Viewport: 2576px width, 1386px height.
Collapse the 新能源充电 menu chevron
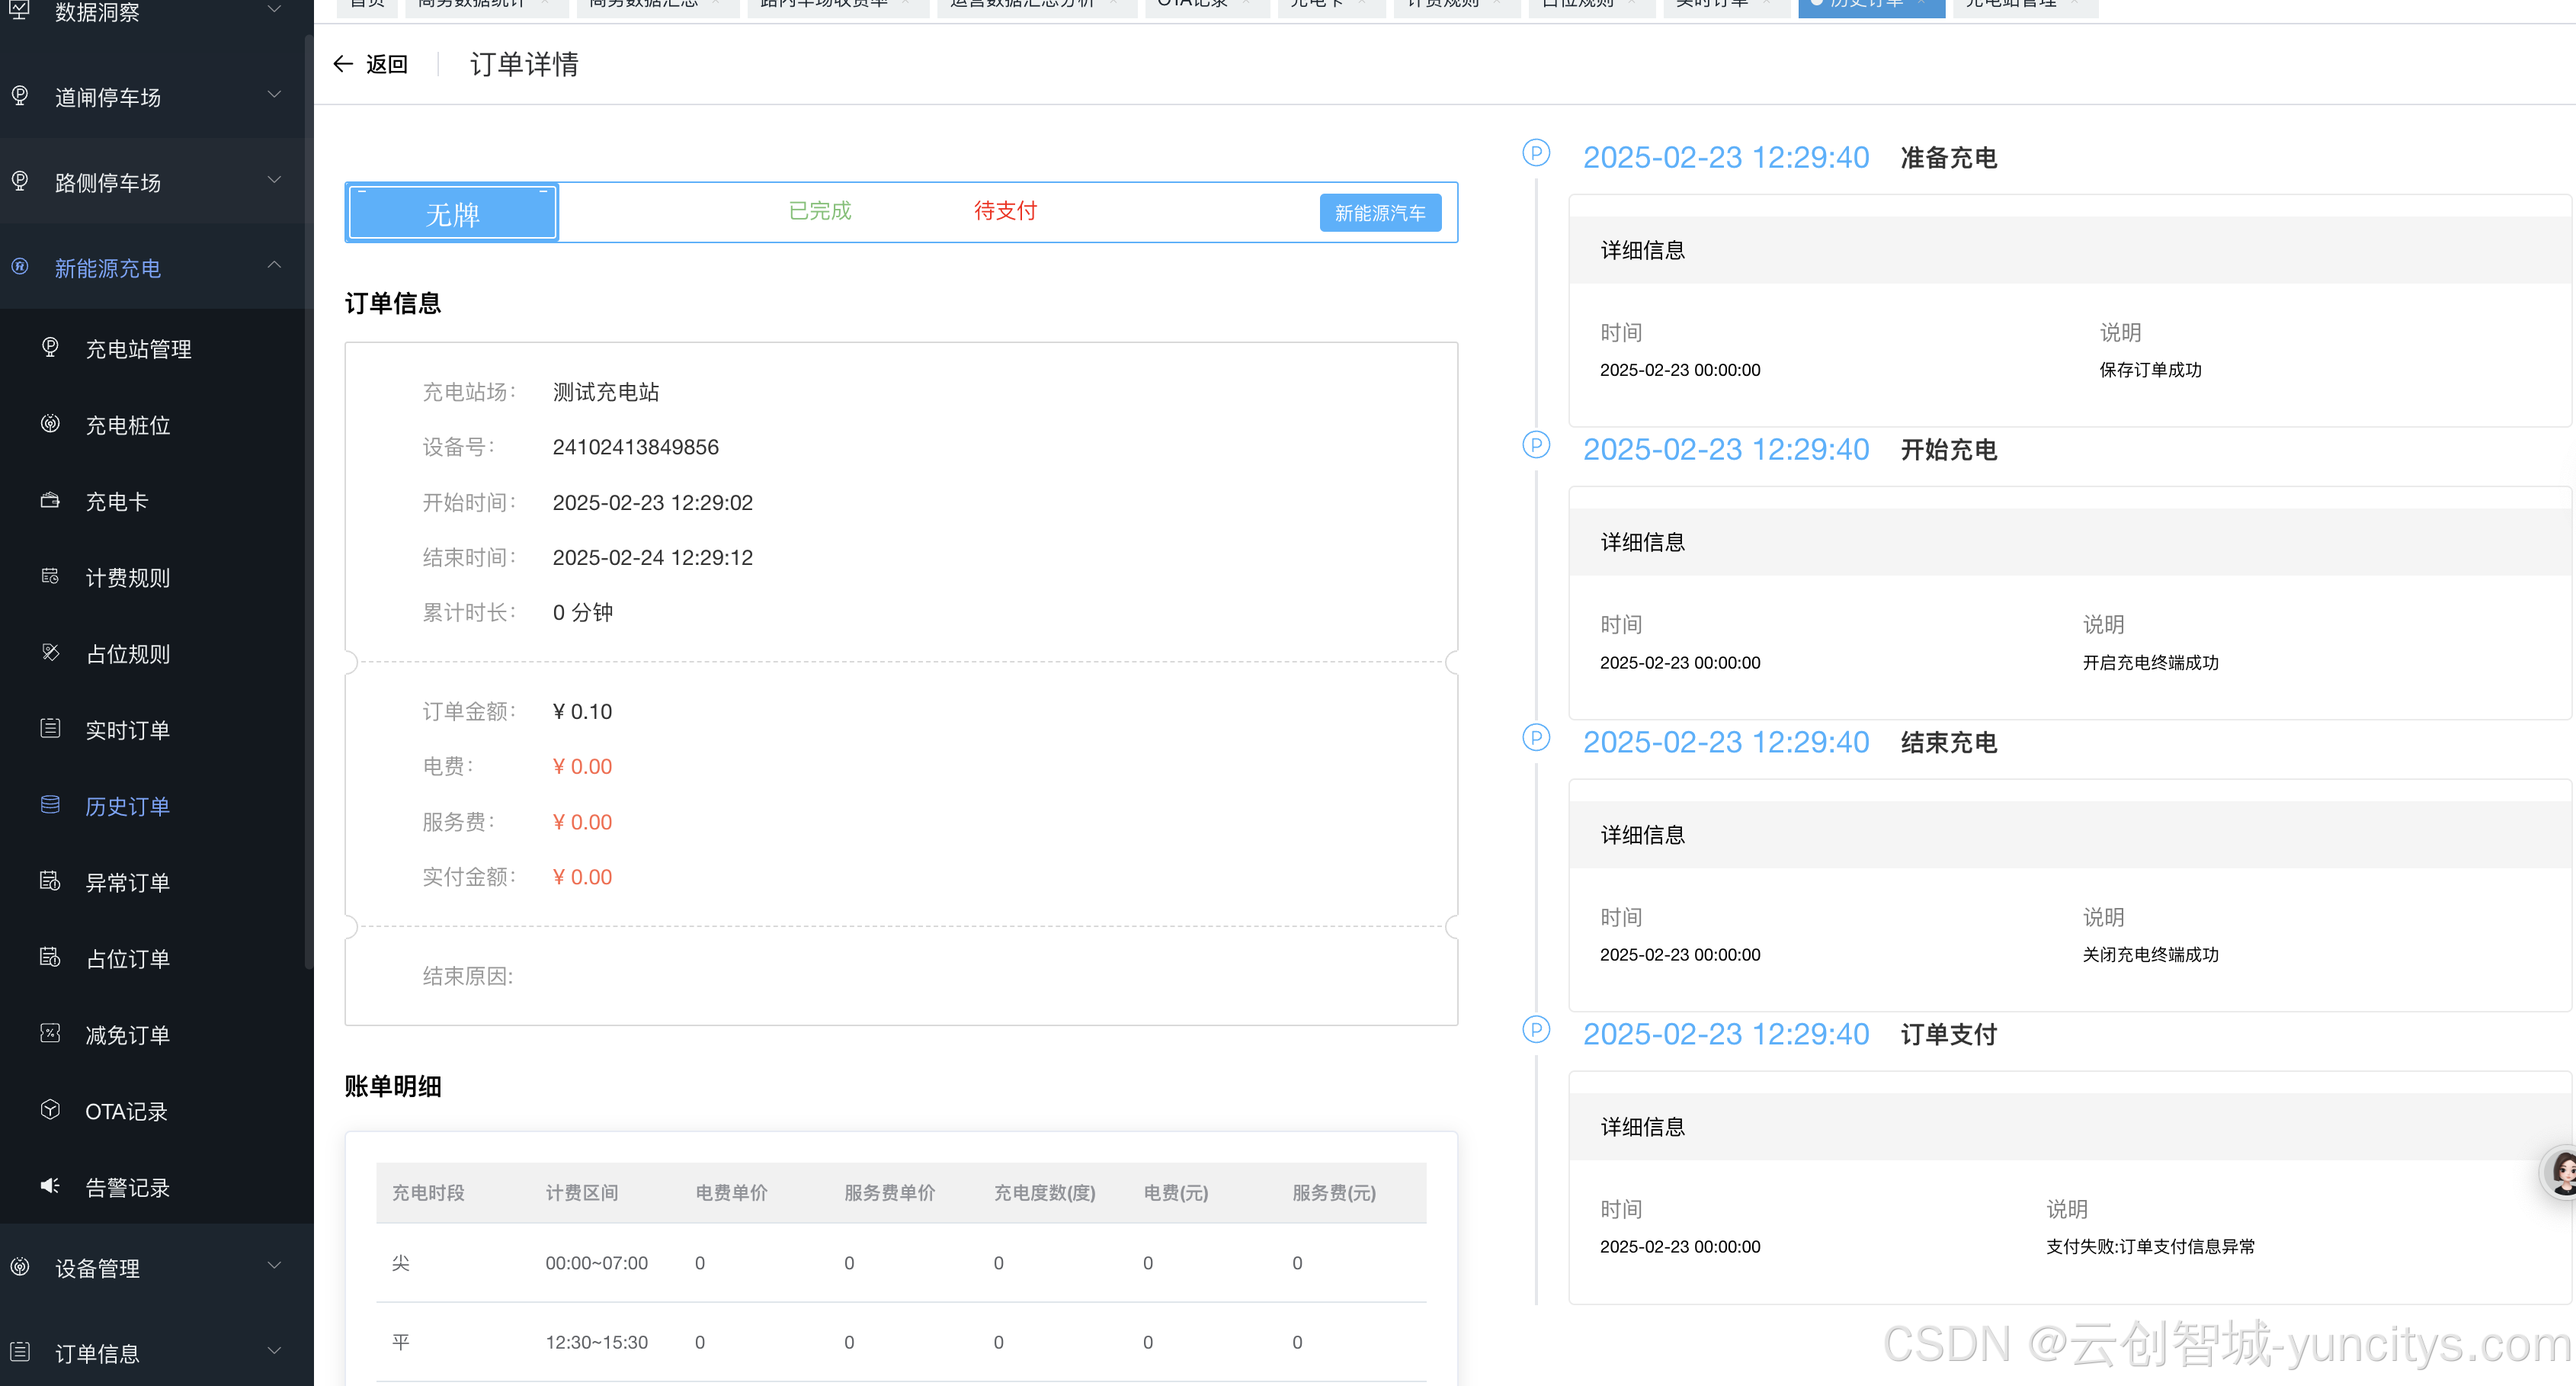tap(274, 266)
